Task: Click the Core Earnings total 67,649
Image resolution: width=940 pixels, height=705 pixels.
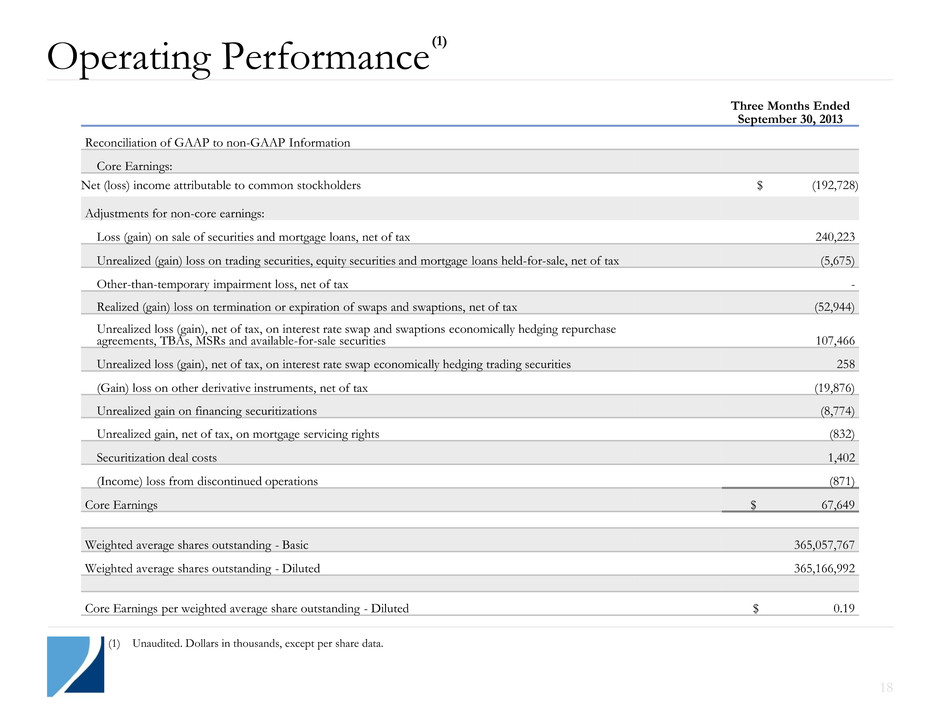Action: click(x=831, y=505)
